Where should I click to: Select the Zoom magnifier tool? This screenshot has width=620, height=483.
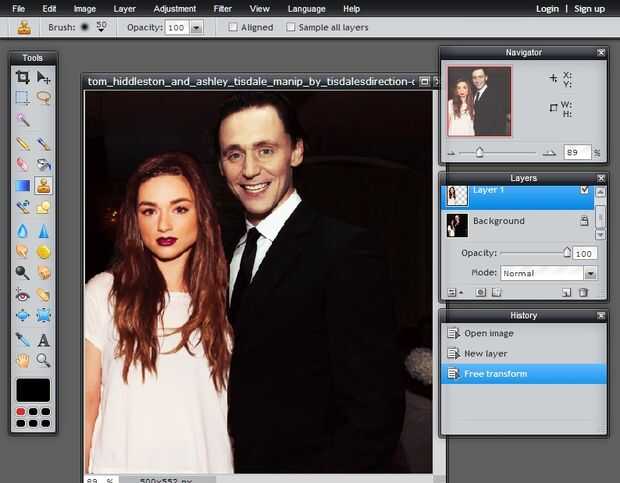[x=44, y=360]
